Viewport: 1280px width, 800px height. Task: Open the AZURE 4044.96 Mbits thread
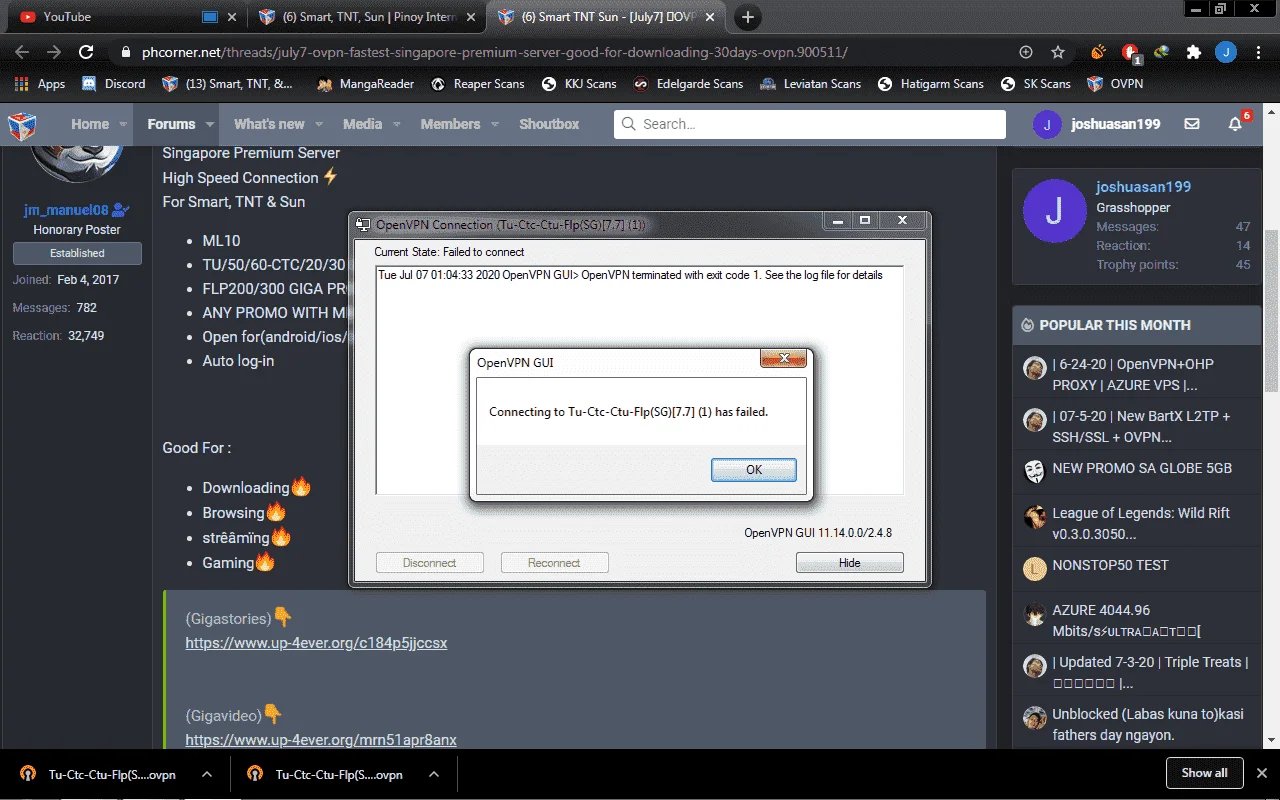[x=1126, y=620]
